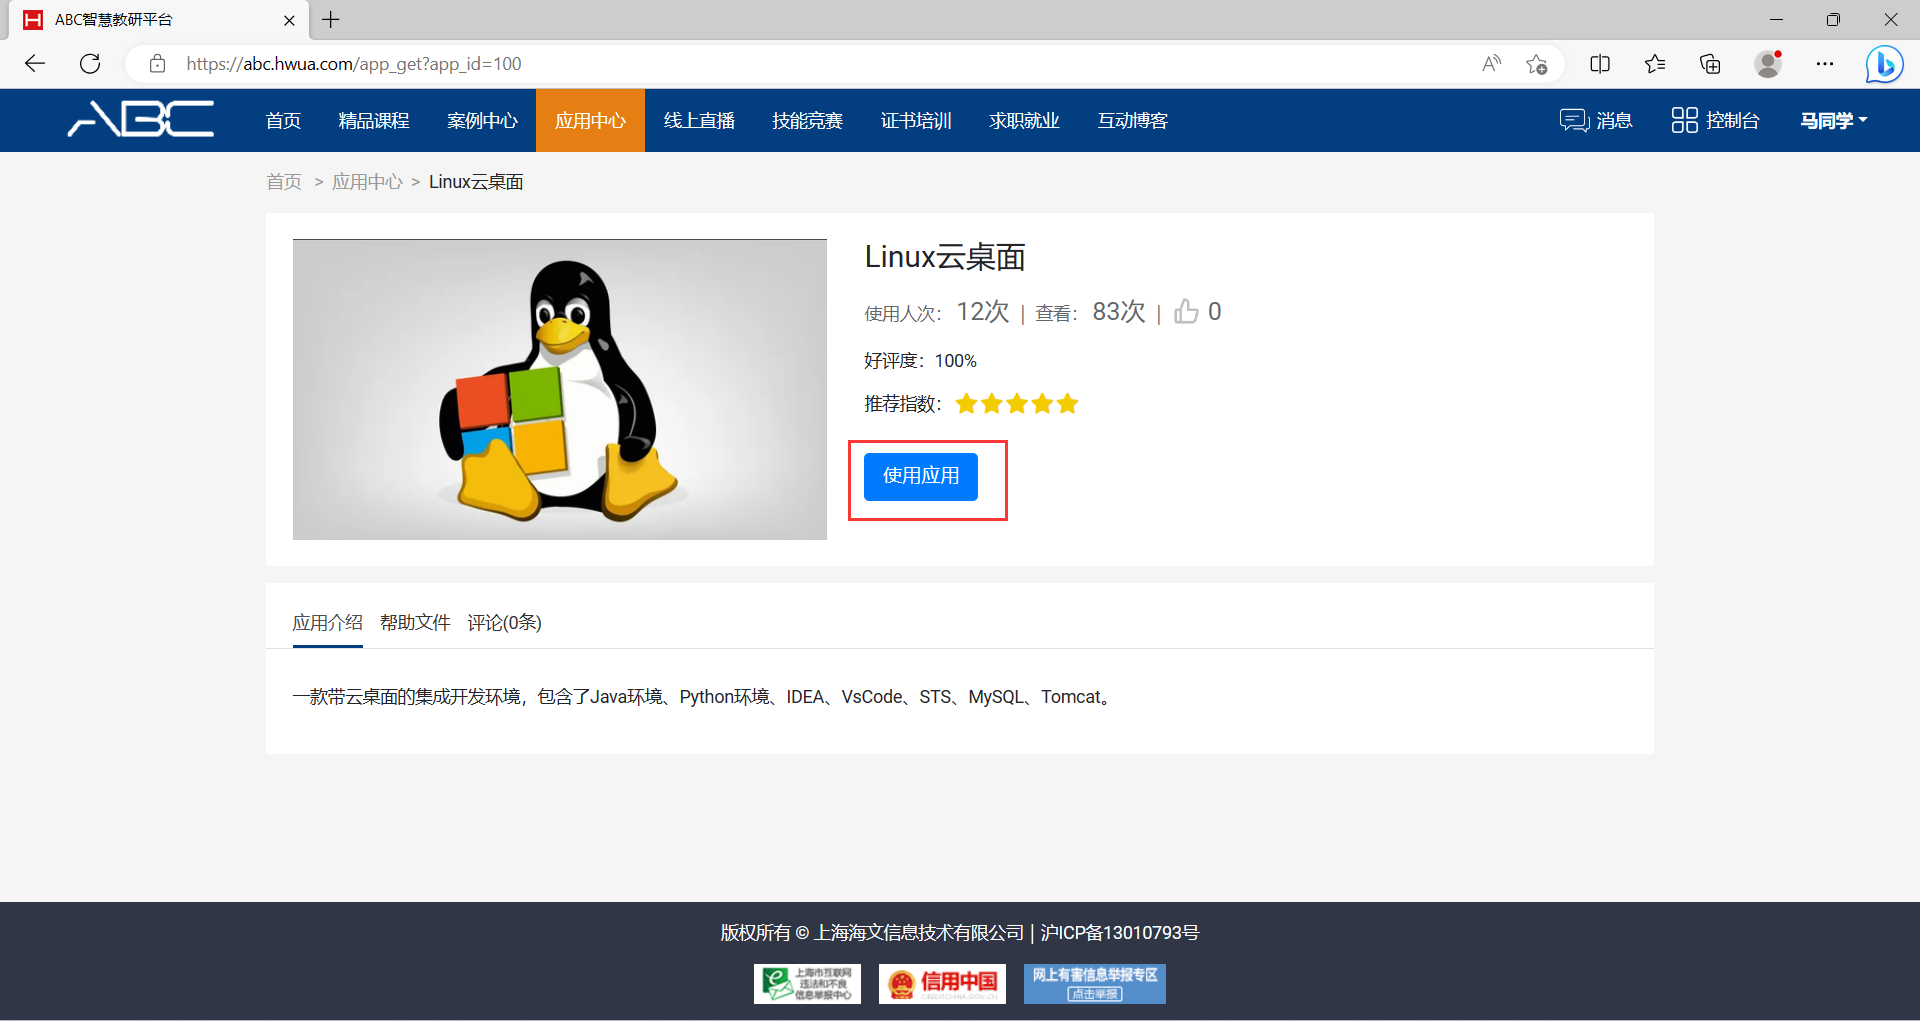The height and width of the screenshot is (1021, 1920).
Task: Click the five-star 推荐指数 rating
Action: click(1017, 404)
